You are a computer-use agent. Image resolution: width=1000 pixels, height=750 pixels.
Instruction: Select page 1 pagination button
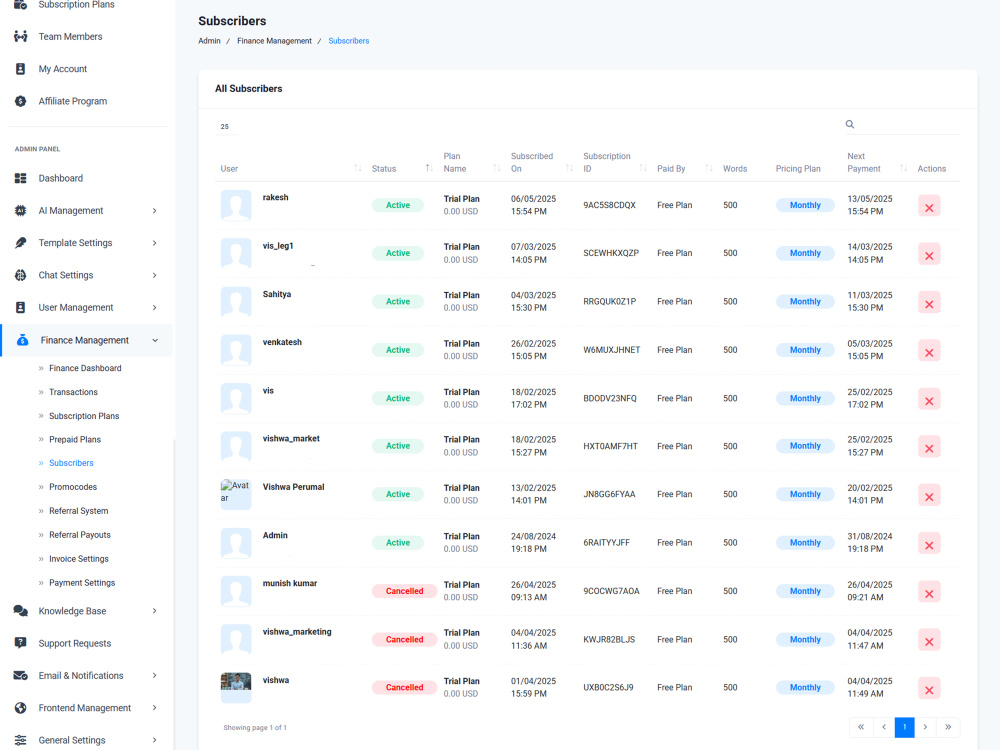pos(904,727)
